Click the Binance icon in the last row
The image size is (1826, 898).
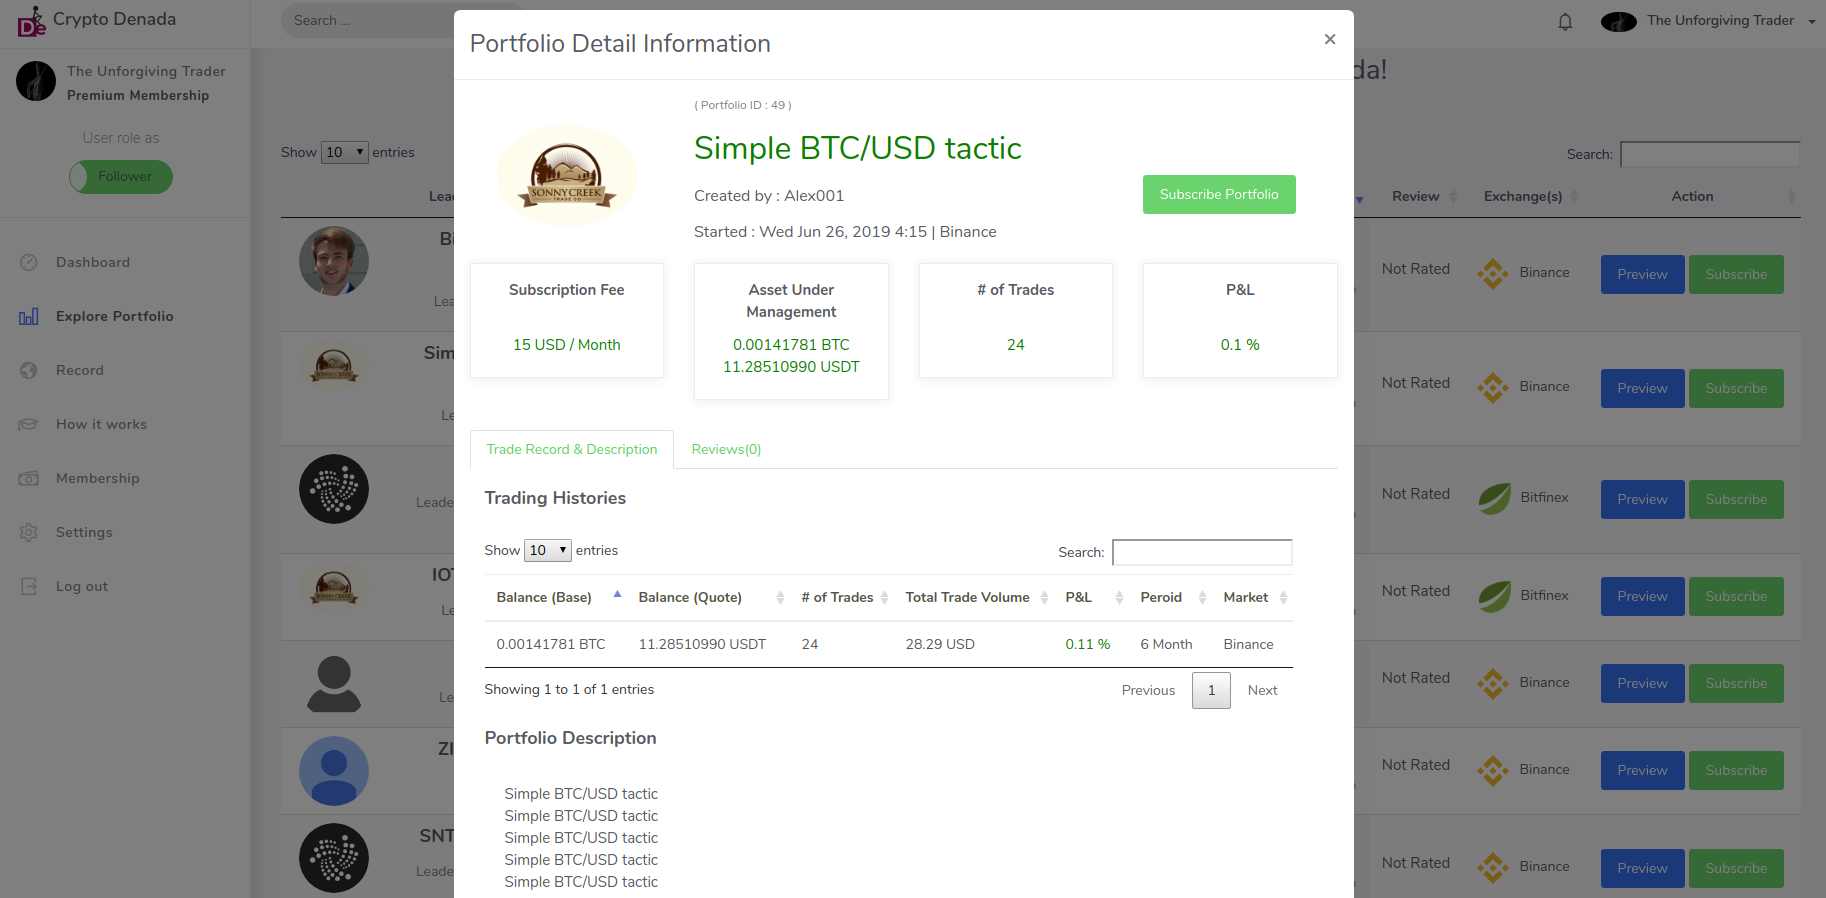pos(1493,867)
